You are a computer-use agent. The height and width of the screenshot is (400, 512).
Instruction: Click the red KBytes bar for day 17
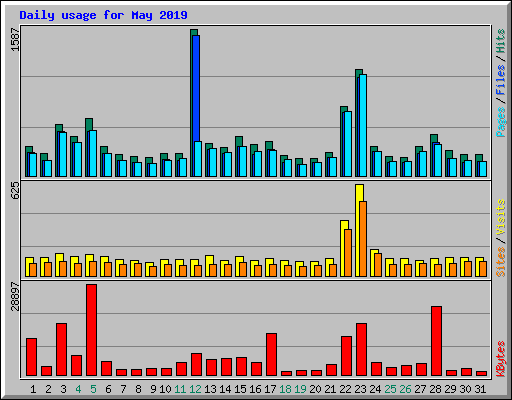(x=272, y=355)
